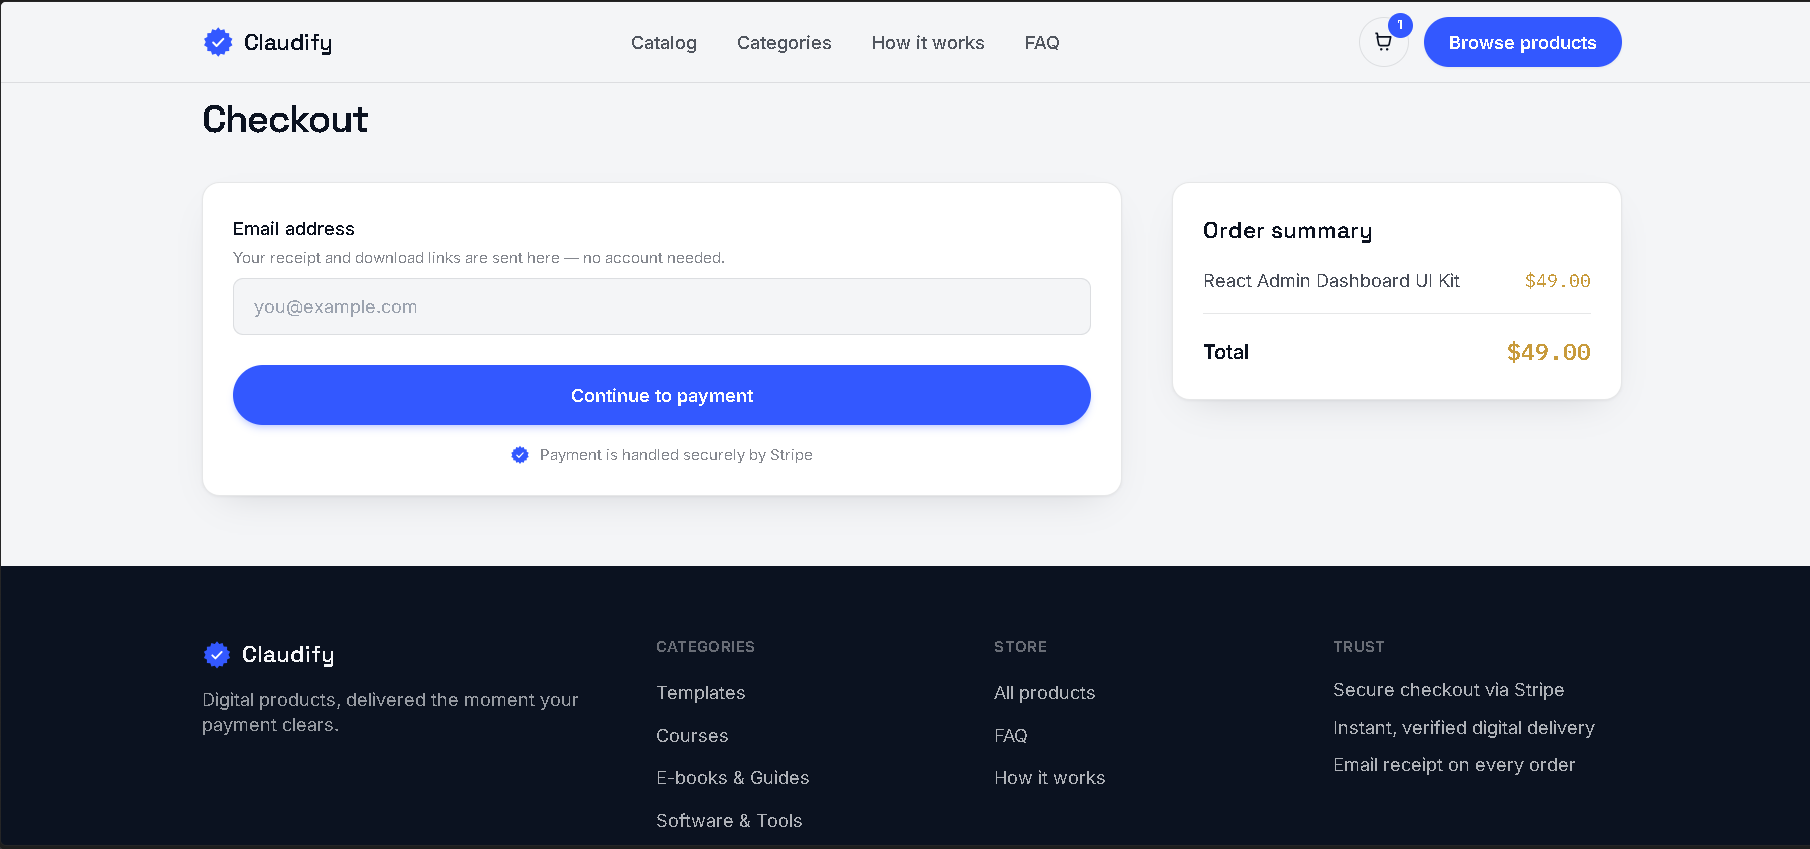Open the FAQ link in footer
1810x849 pixels.
click(x=1011, y=736)
